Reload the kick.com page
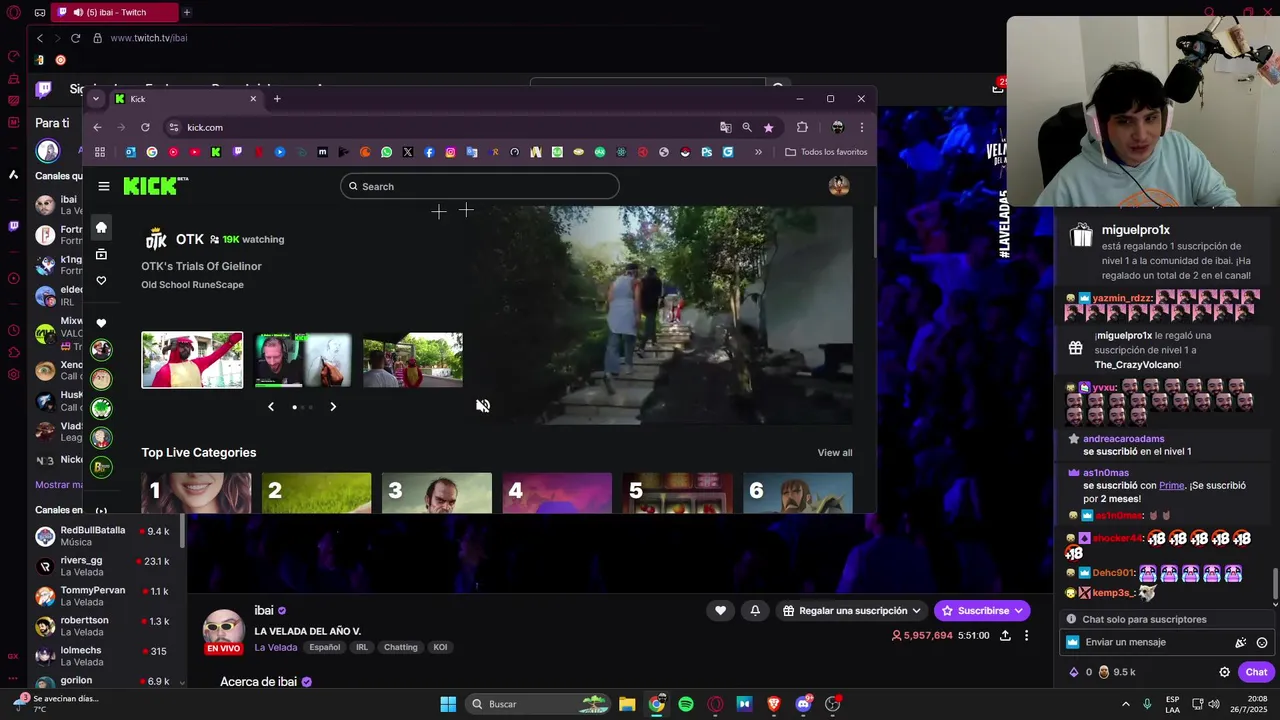 (145, 127)
